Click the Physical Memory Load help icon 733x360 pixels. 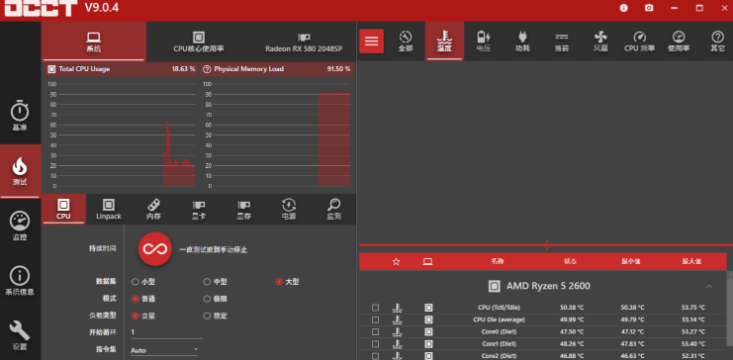(x=207, y=69)
